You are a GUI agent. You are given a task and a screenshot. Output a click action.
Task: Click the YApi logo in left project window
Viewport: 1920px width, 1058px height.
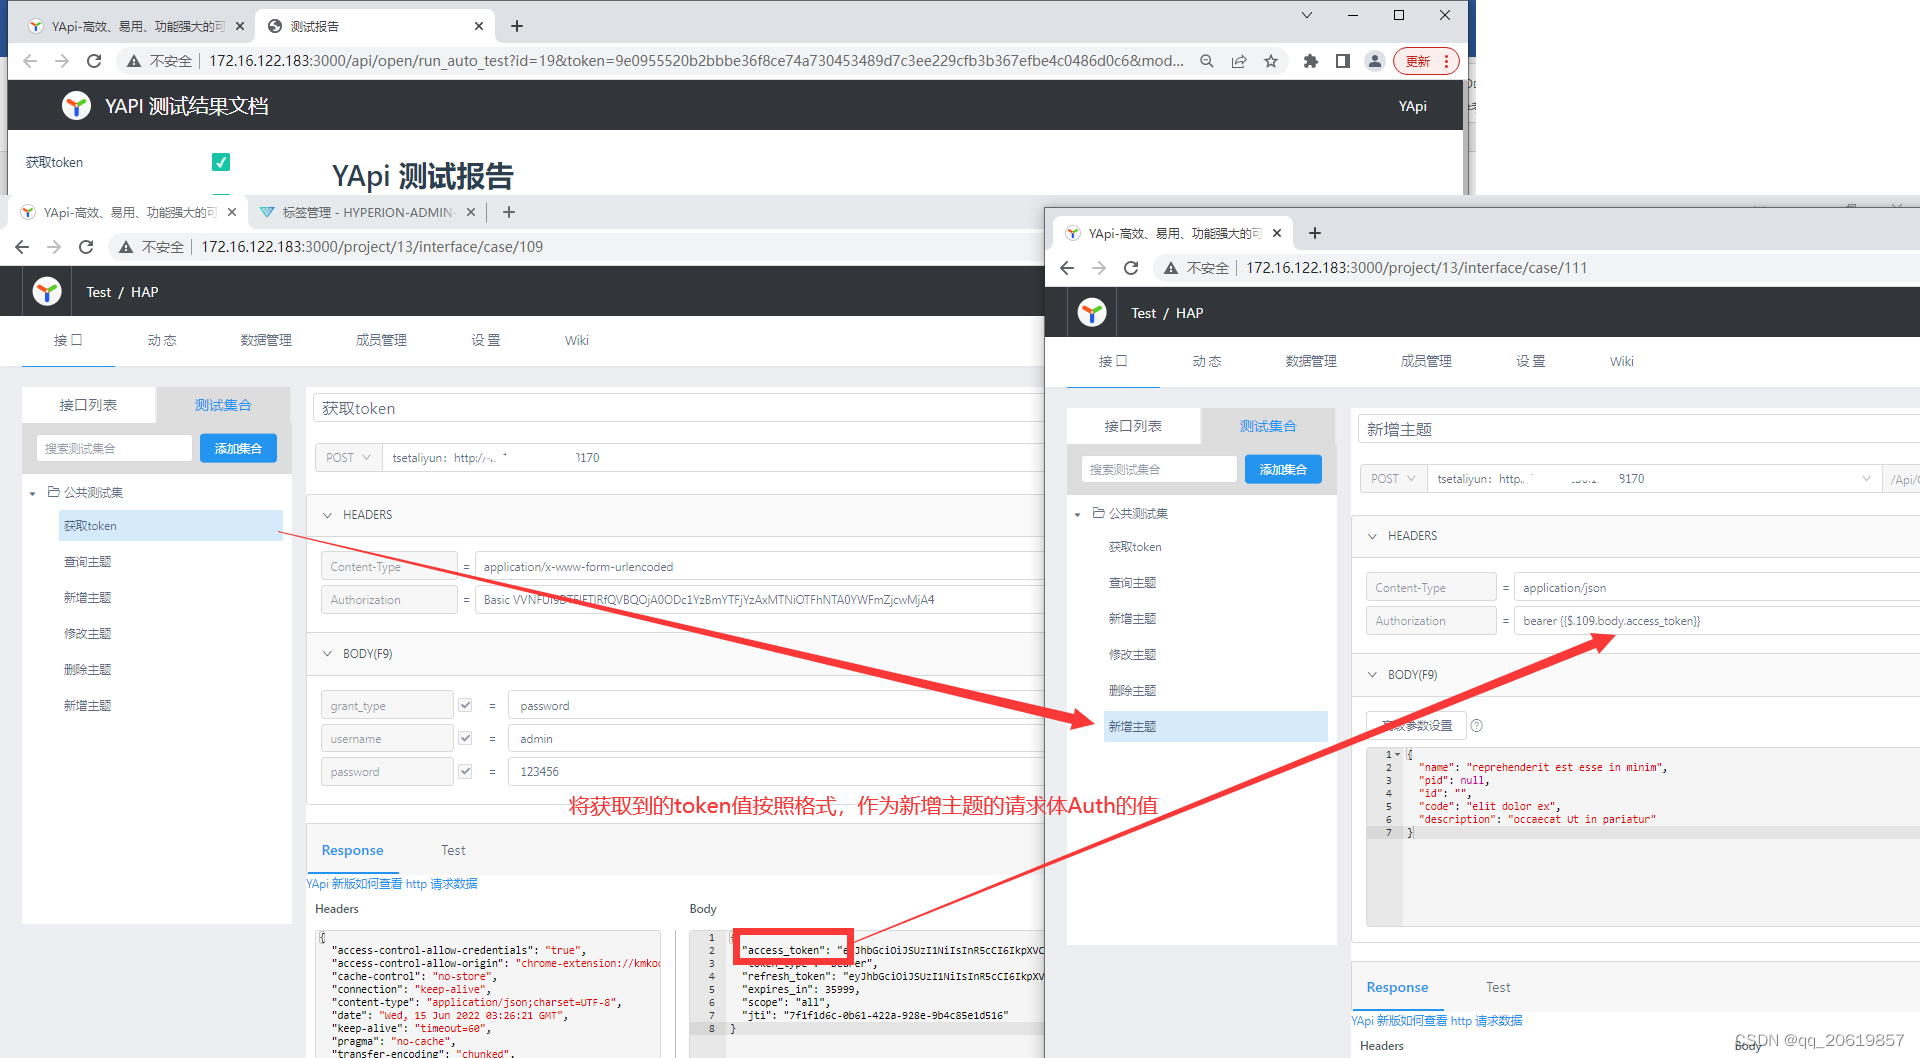coord(47,291)
